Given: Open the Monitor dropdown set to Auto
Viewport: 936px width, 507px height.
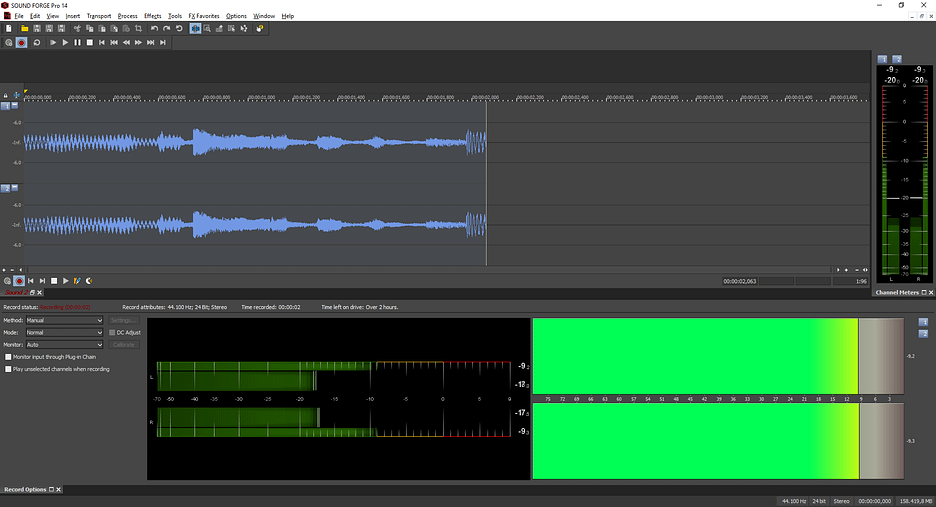Looking at the screenshot, I should (x=63, y=344).
